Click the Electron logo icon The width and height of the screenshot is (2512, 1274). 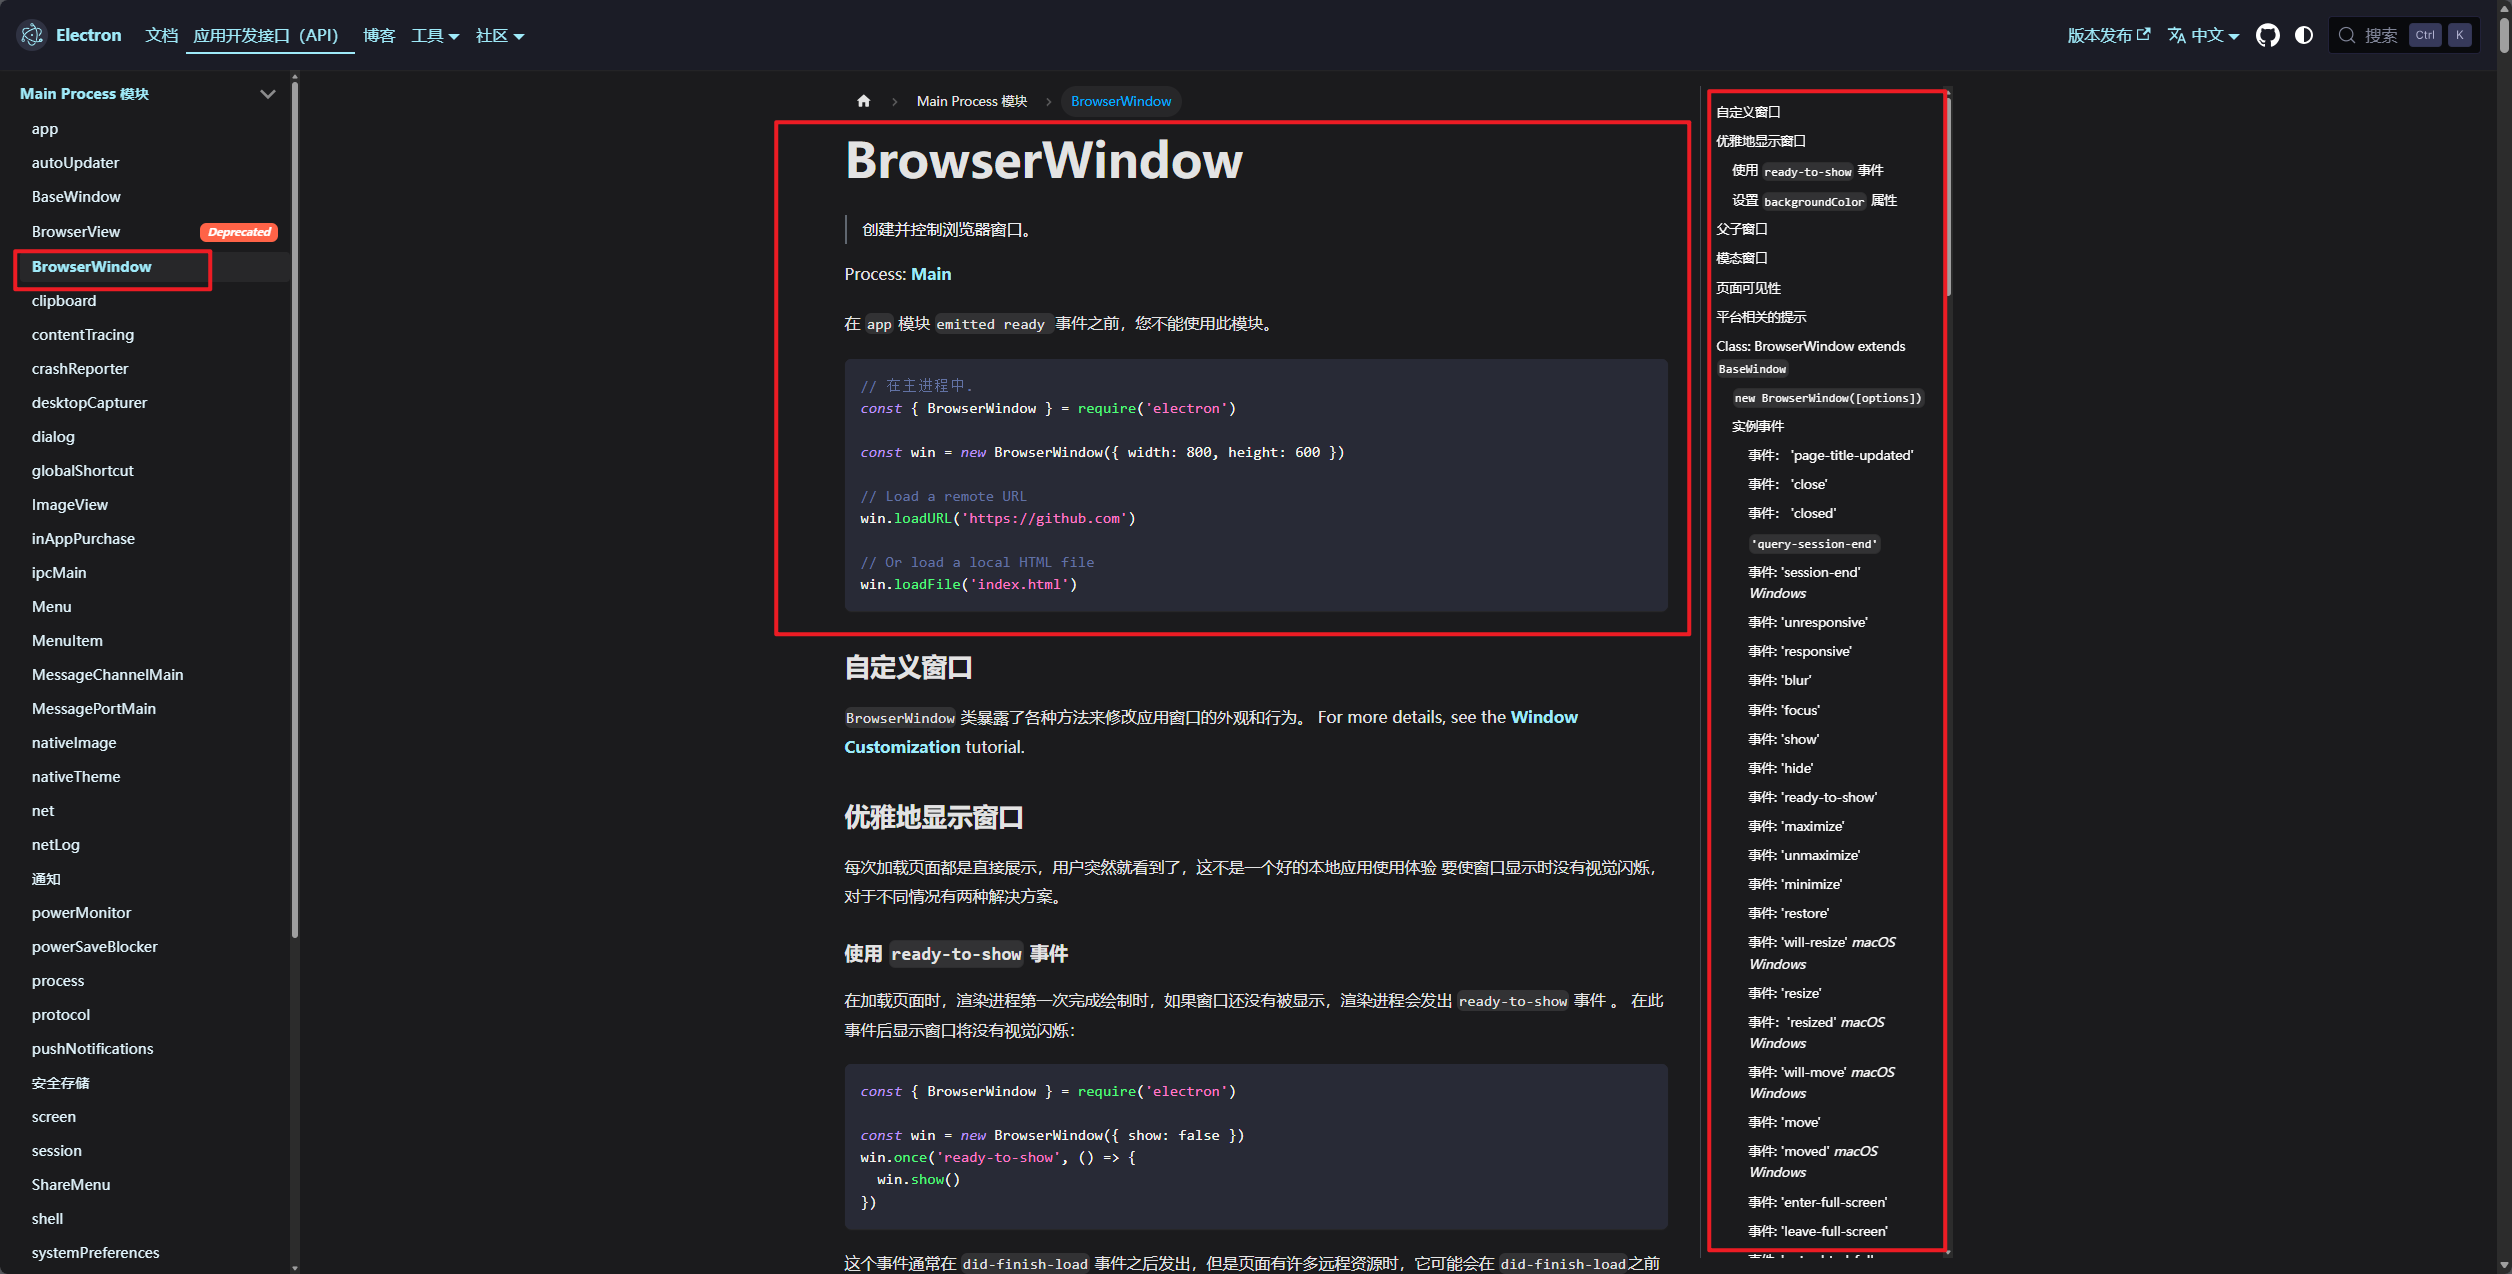click(x=32, y=36)
